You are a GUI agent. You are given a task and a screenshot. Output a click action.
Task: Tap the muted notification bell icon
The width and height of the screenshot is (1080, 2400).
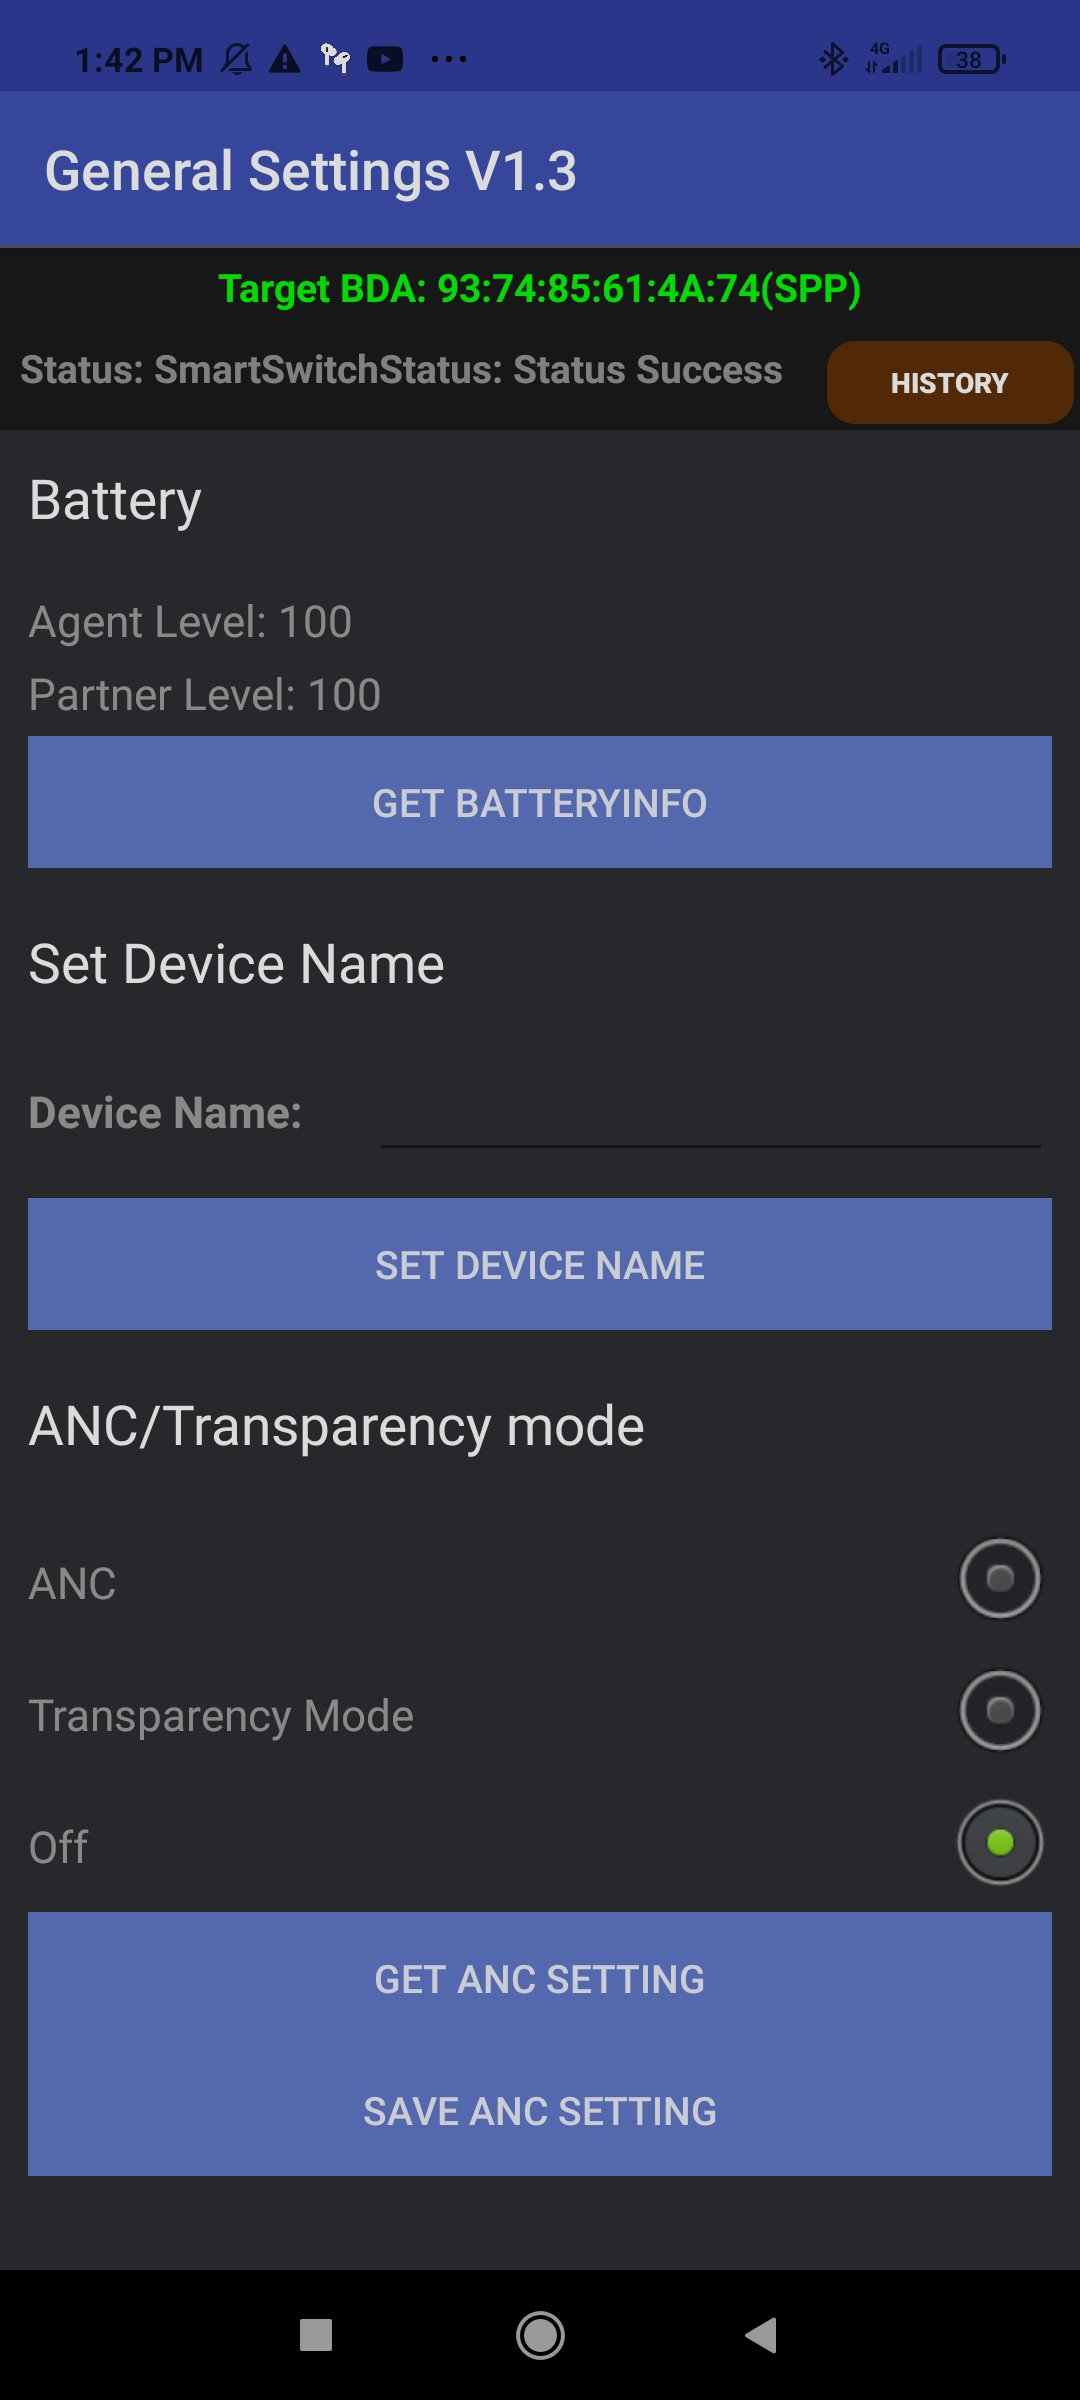[237, 60]
